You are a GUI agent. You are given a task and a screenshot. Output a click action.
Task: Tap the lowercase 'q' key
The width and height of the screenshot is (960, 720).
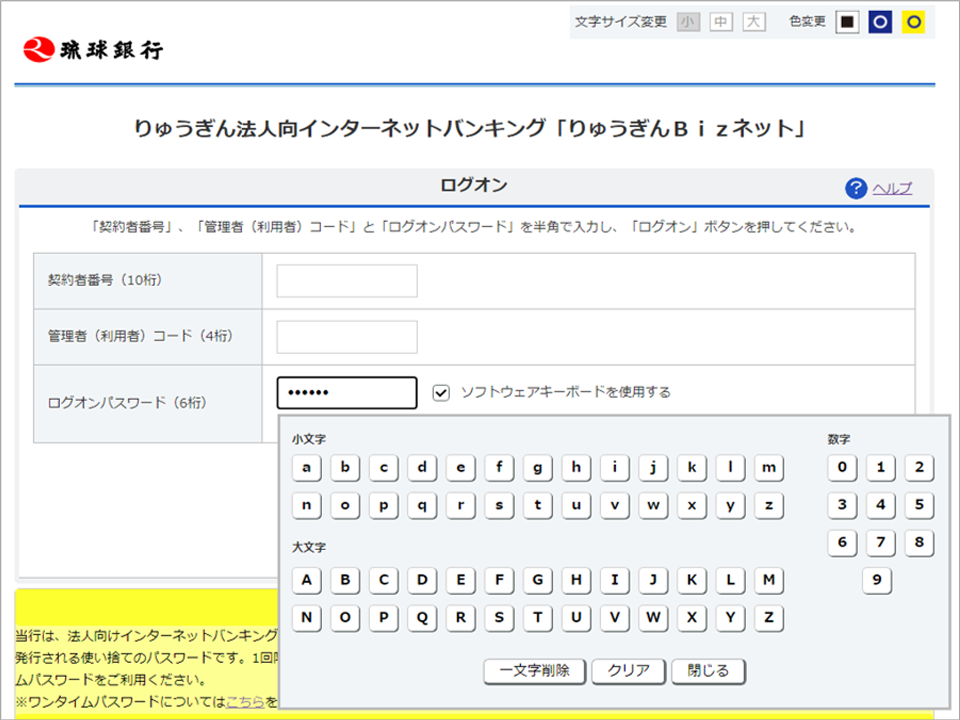click(422, 506)
